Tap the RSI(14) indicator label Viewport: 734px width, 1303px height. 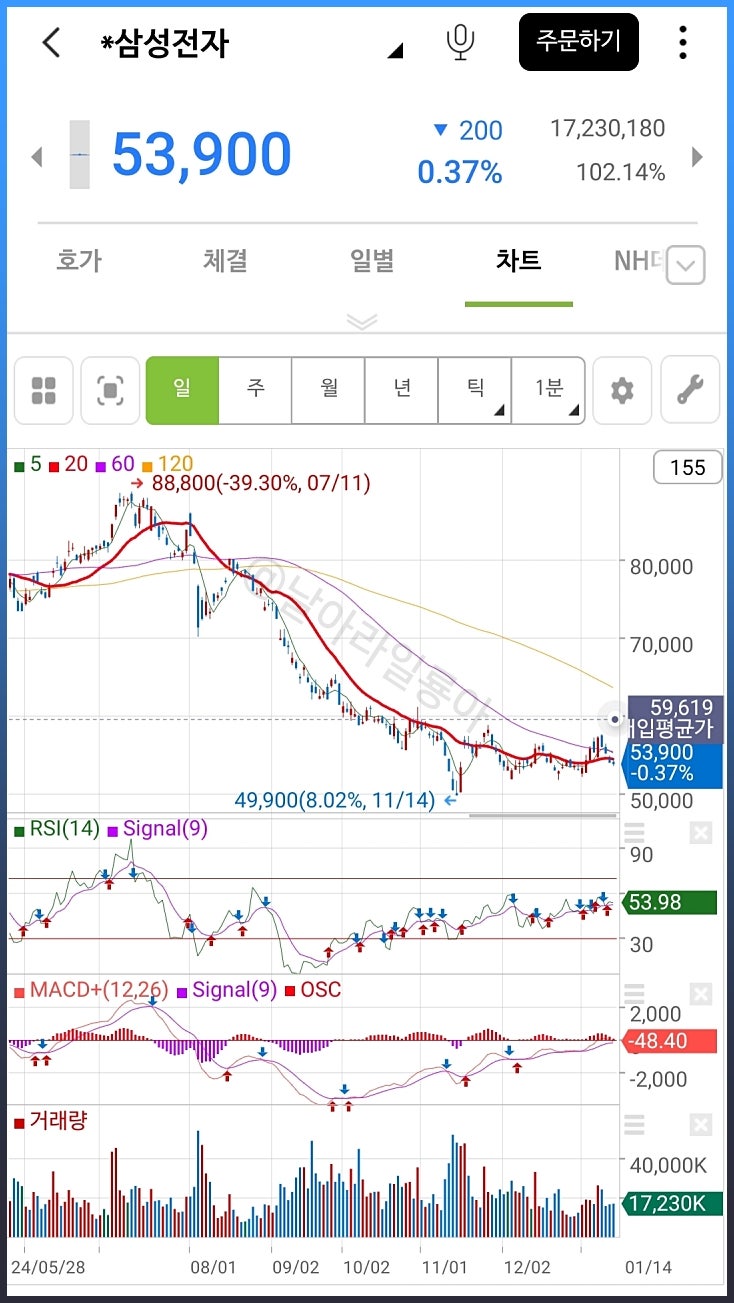(x=57, y=829)
